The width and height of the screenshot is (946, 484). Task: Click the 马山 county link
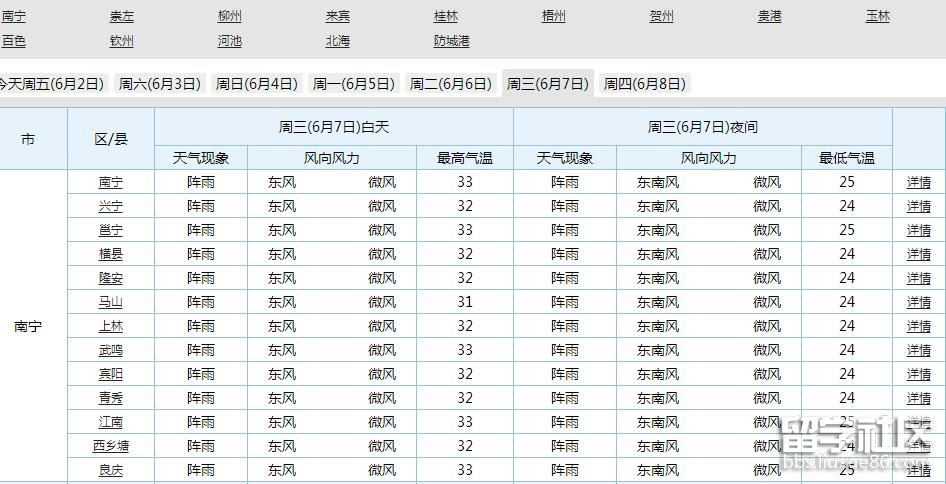(111, 302)
